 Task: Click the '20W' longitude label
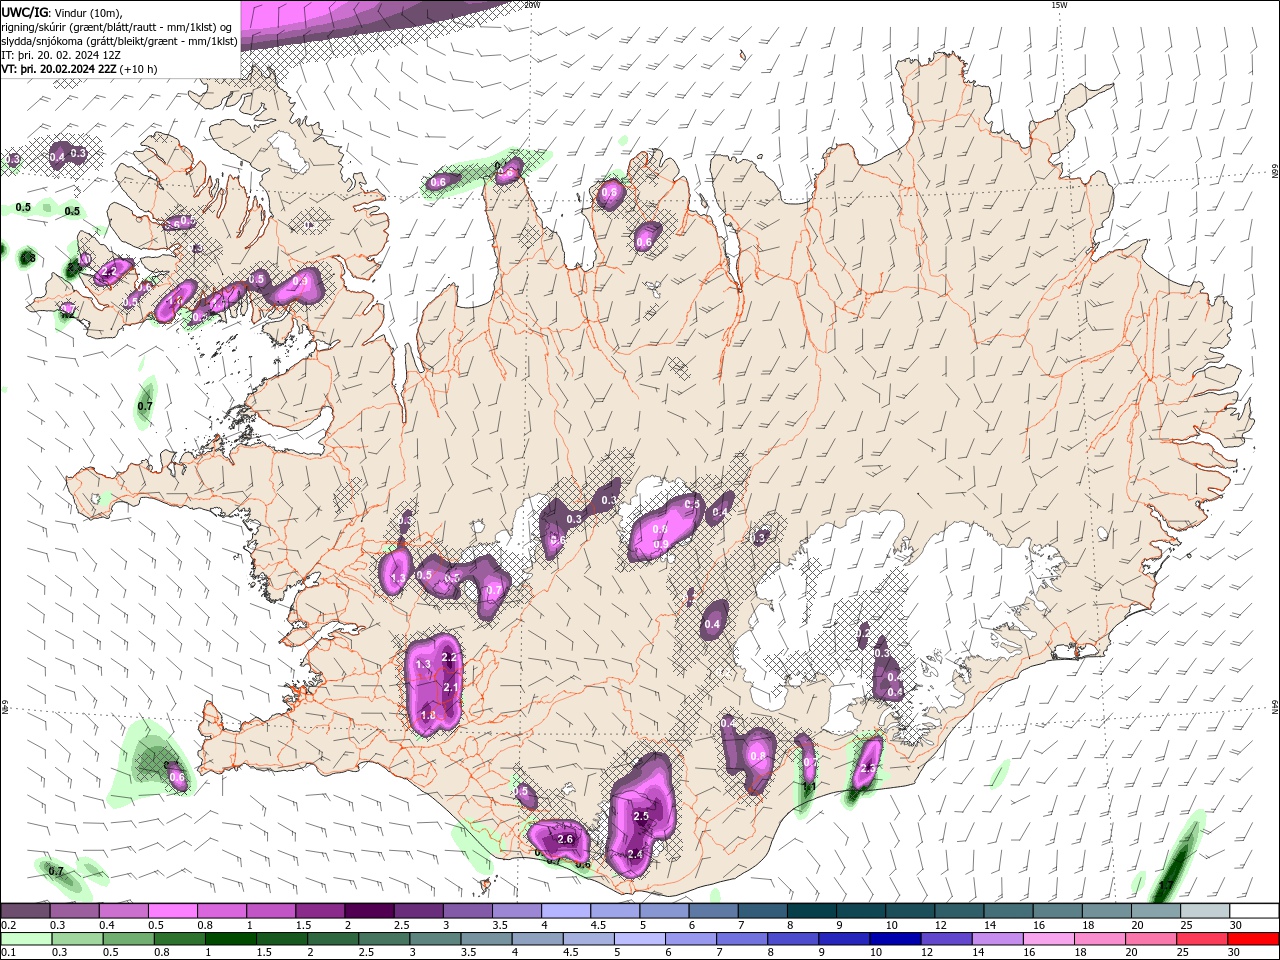pos(531,5)
